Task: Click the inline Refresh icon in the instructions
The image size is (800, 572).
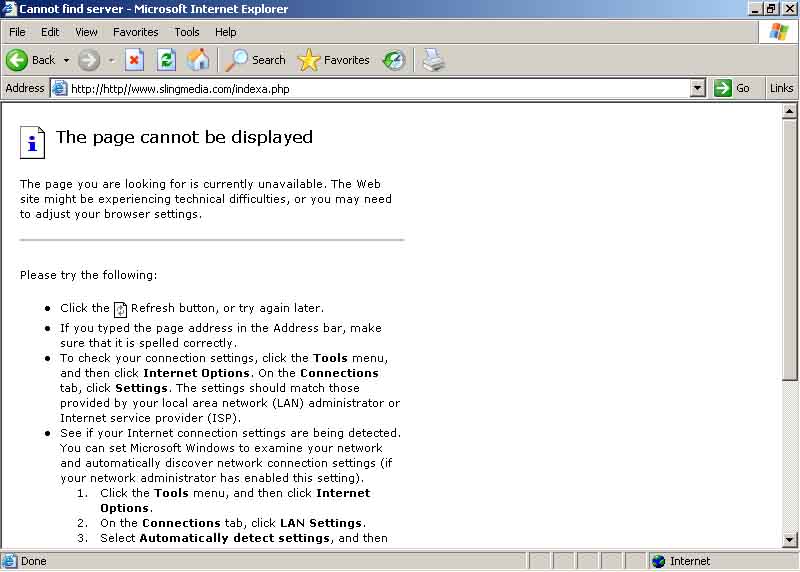Action: [120, 309]
